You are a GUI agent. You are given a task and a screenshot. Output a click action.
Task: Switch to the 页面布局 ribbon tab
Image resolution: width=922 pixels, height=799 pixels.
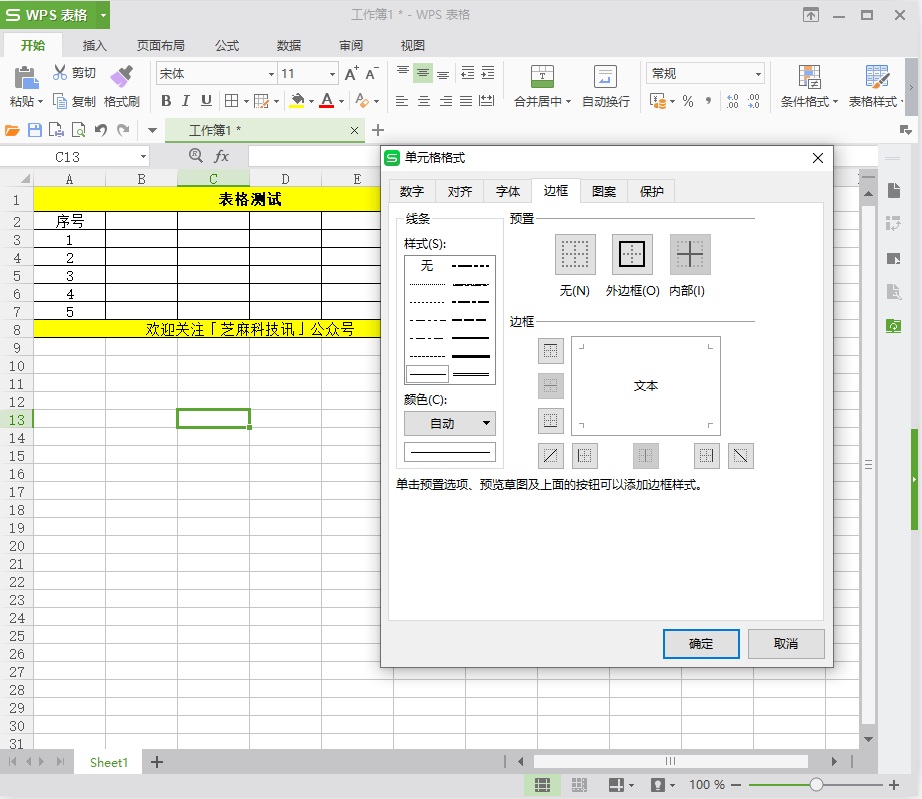(x=161, y=45)
